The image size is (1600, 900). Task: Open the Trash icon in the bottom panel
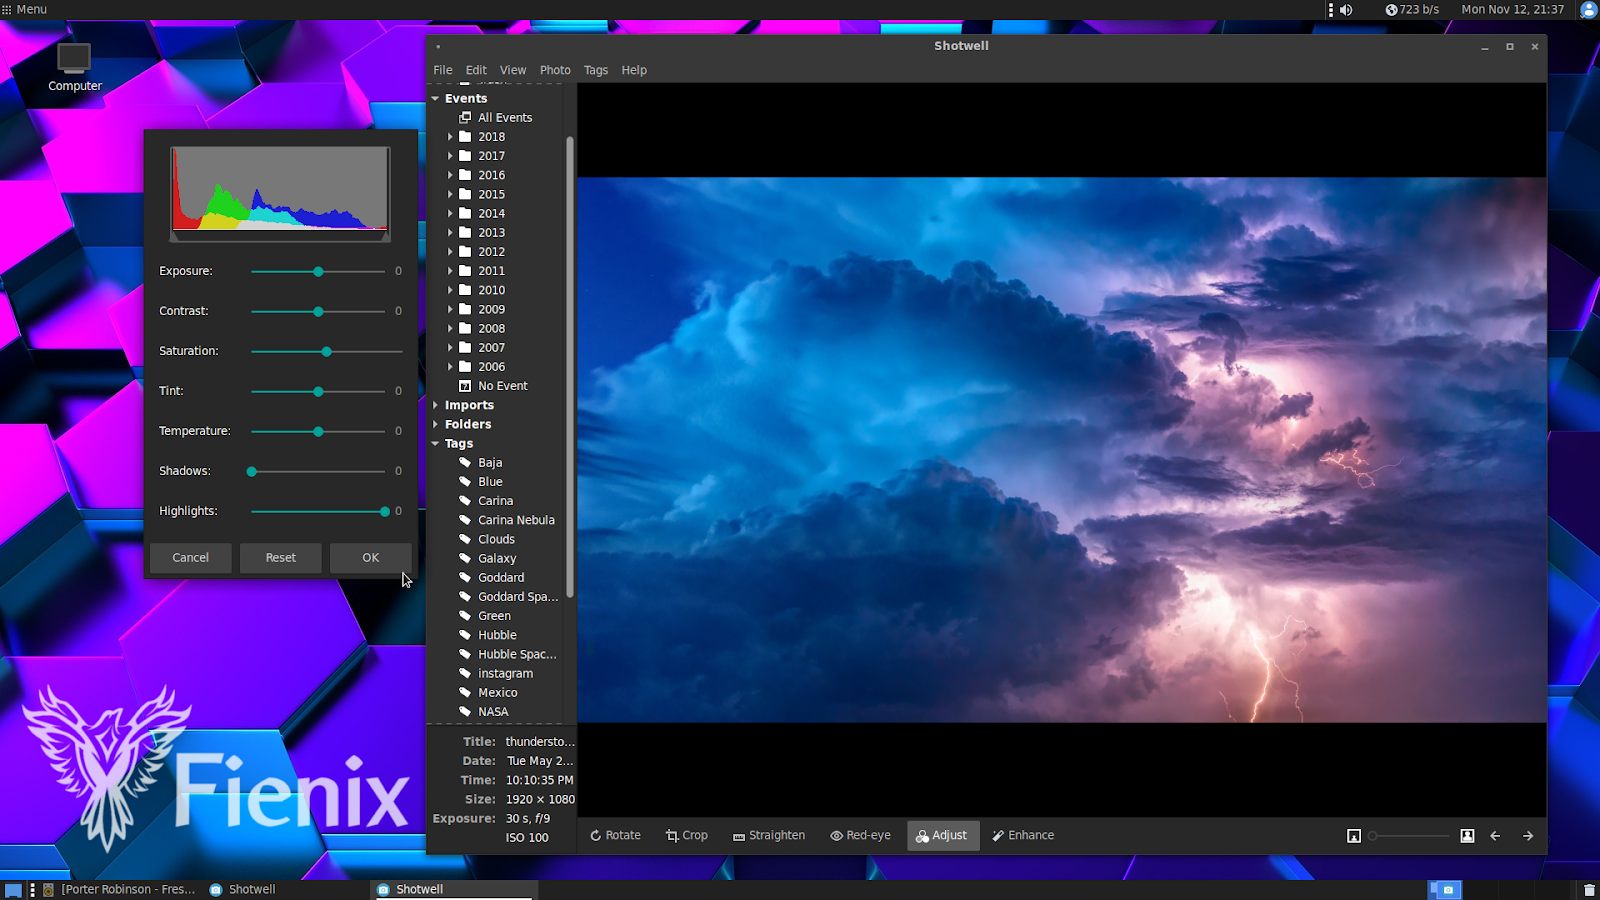click(1589, 890)
